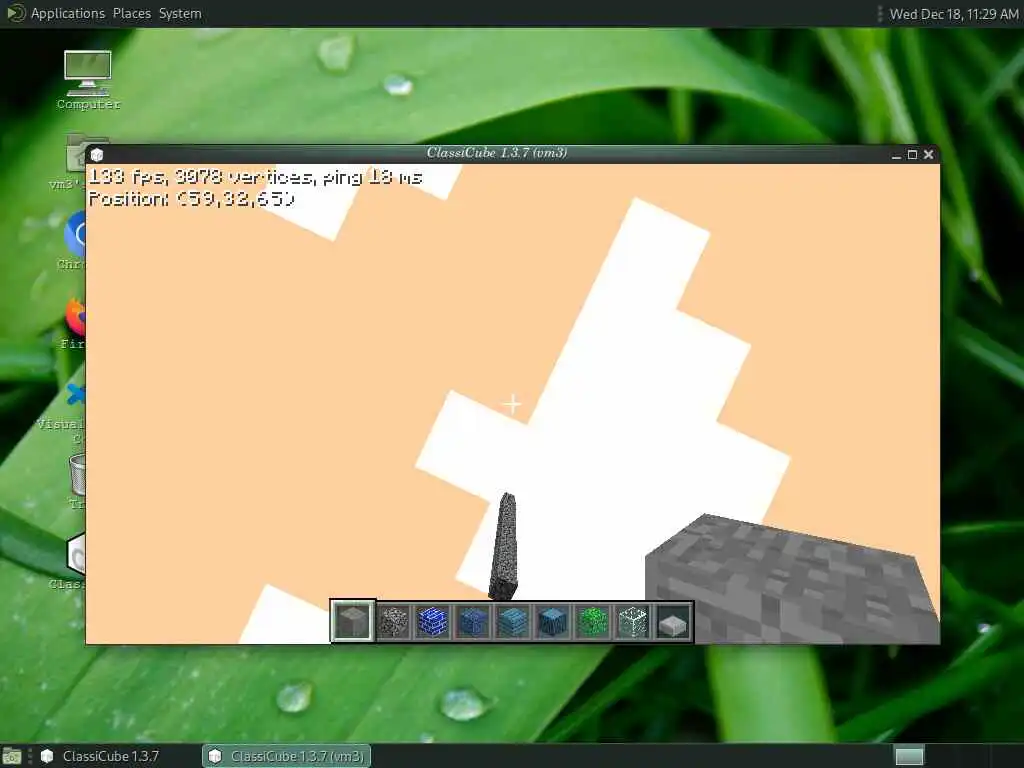This screenshot has width=1024, height=768.
Task: Click the fps and ping status text
Action: click(255, 177)
